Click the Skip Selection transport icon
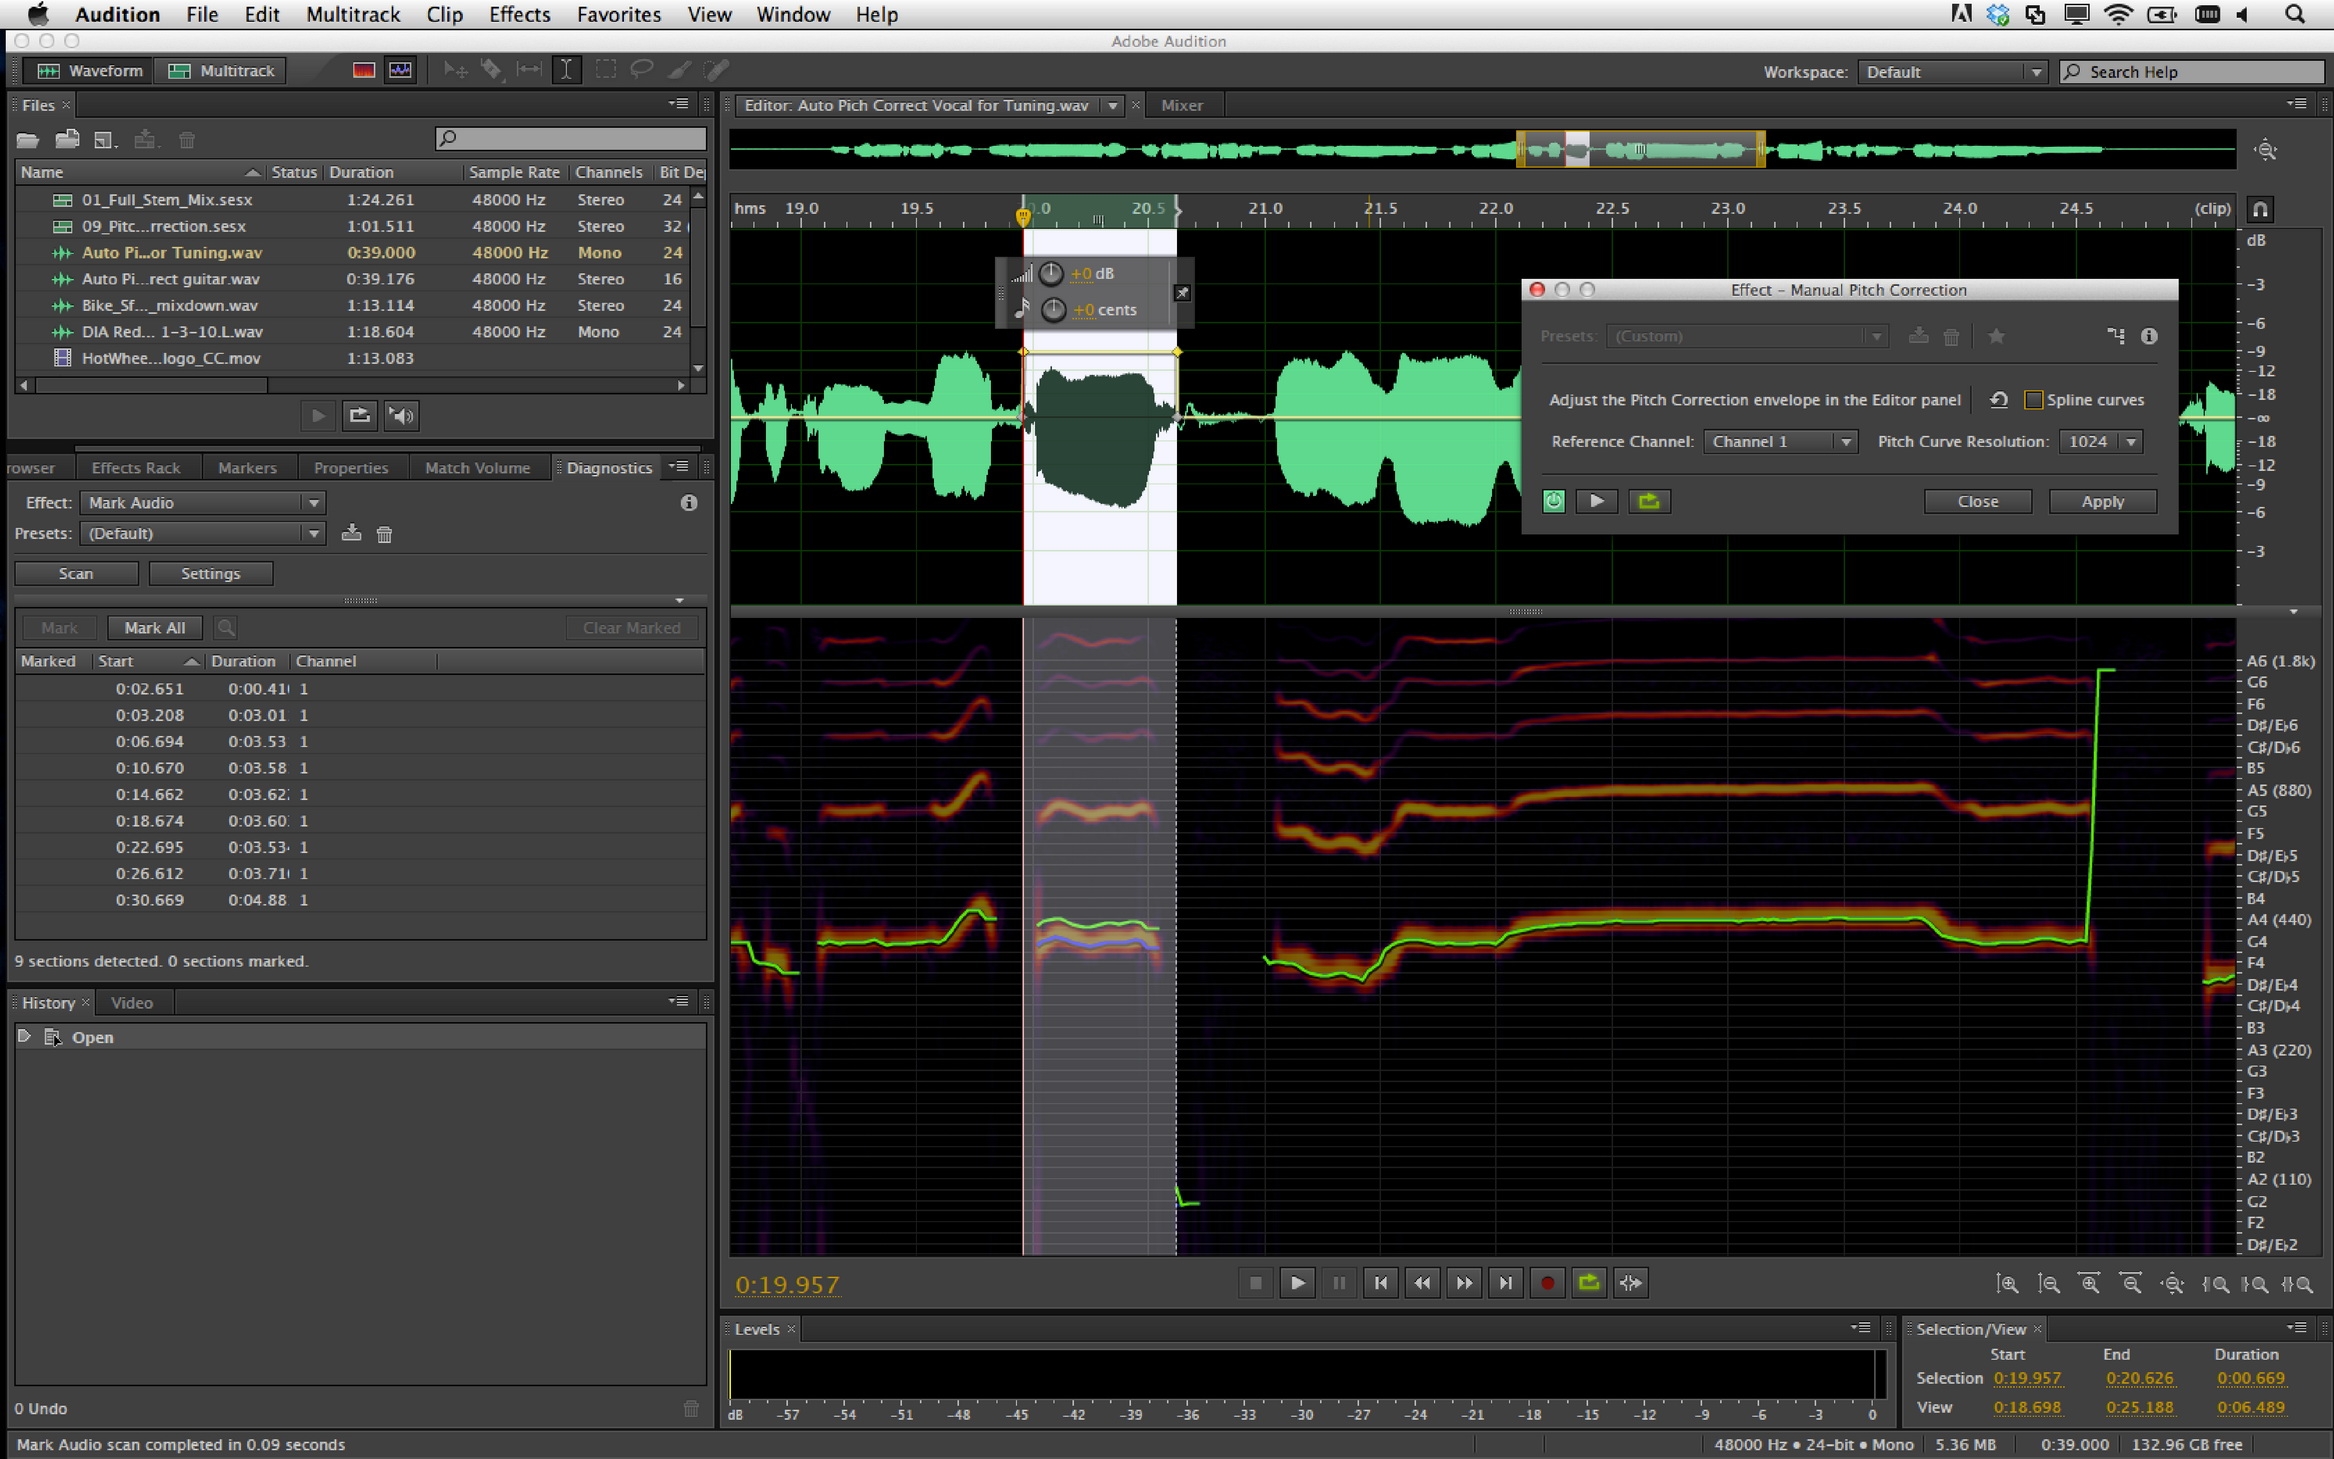The height and width of the screenshot is (1459, 2334). click(1631, 1283)
